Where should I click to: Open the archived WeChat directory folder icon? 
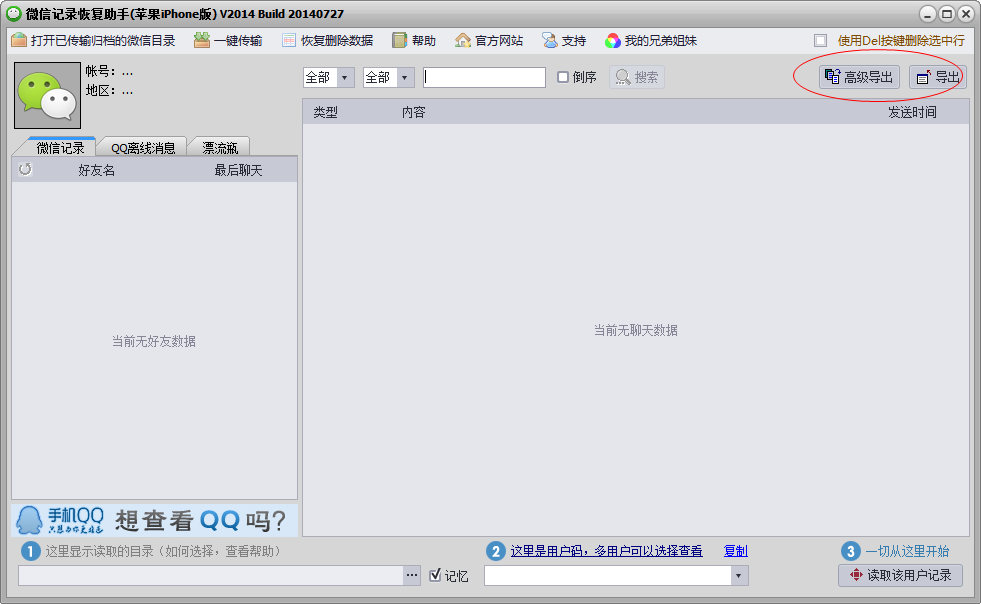[x=19, y=41]
